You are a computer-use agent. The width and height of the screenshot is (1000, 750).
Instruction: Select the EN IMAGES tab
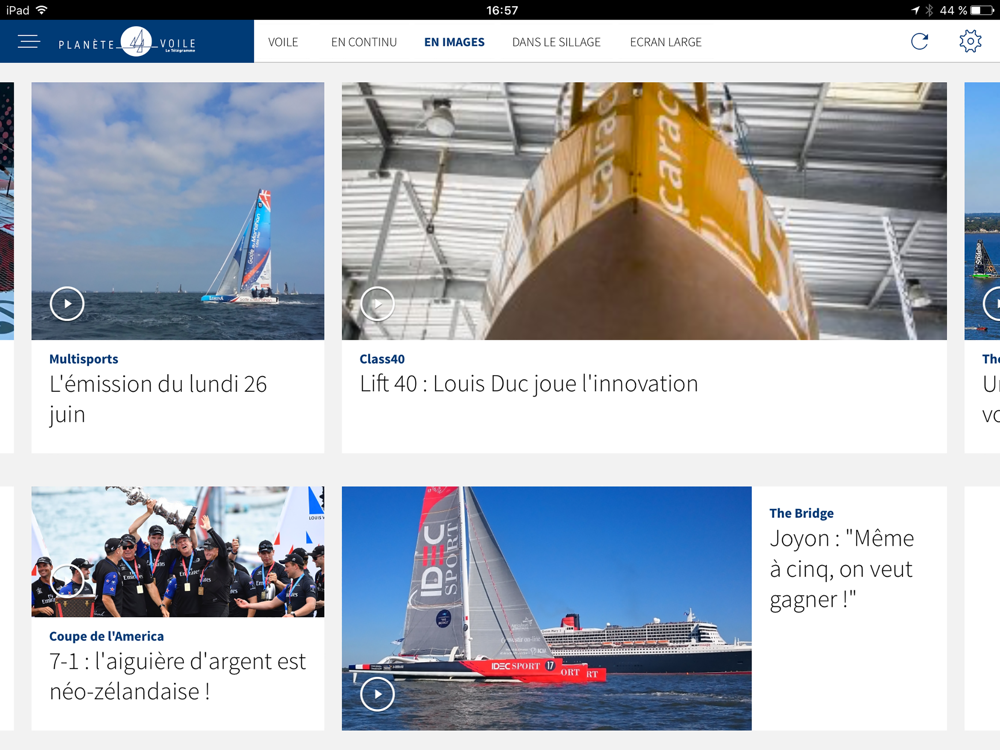point(454,42)
